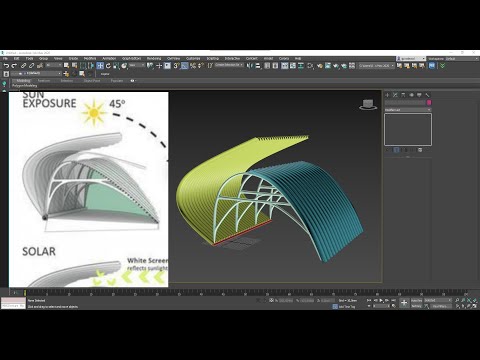
Task: Toggle Set Key mode
Action: tap(416, 306)
